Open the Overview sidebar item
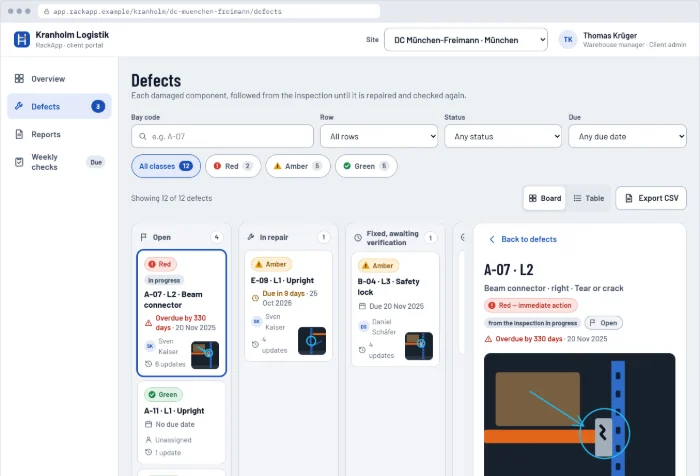 pos(59,79)
